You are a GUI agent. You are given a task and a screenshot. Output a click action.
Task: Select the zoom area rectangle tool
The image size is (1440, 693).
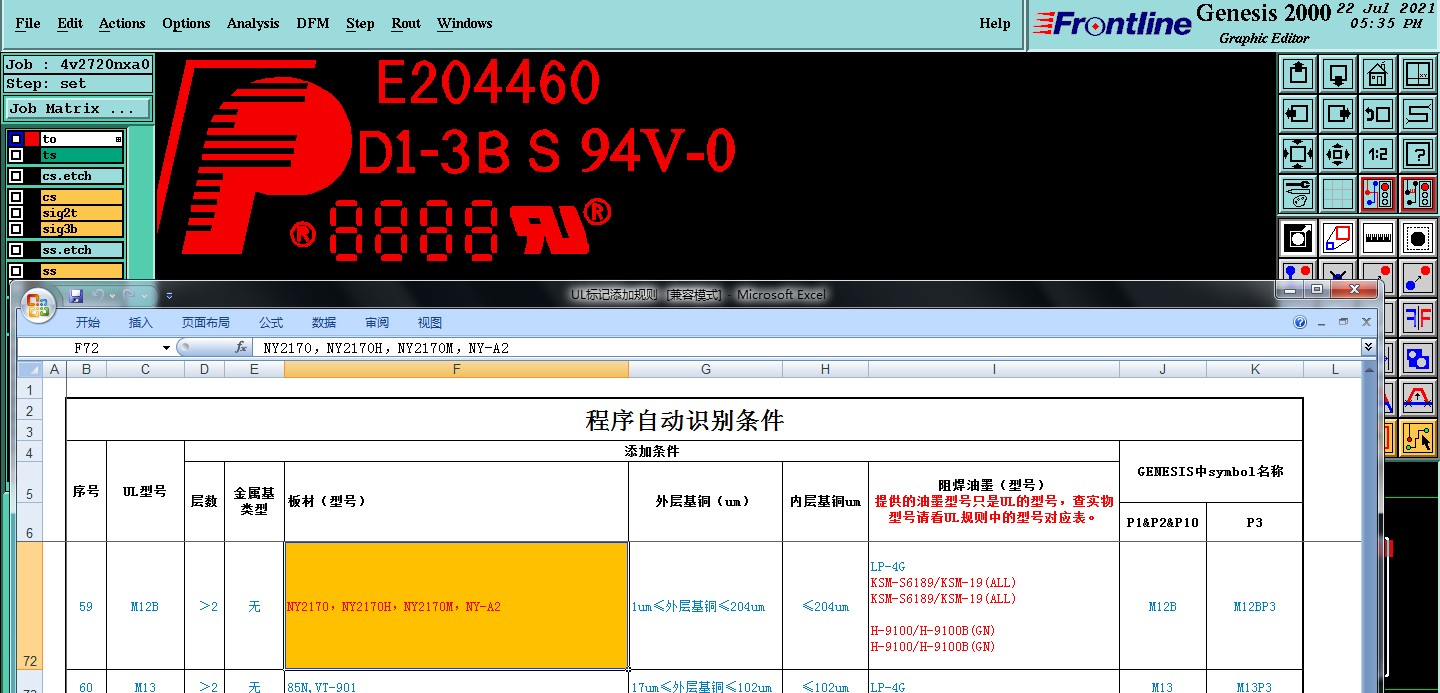[1337, 237]
